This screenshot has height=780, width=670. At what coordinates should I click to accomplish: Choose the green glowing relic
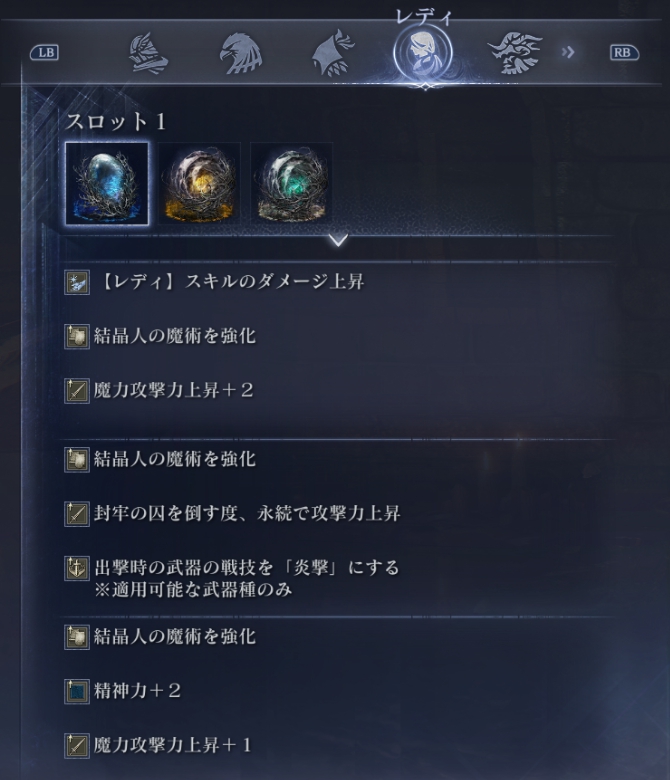[x=291, y=184]
